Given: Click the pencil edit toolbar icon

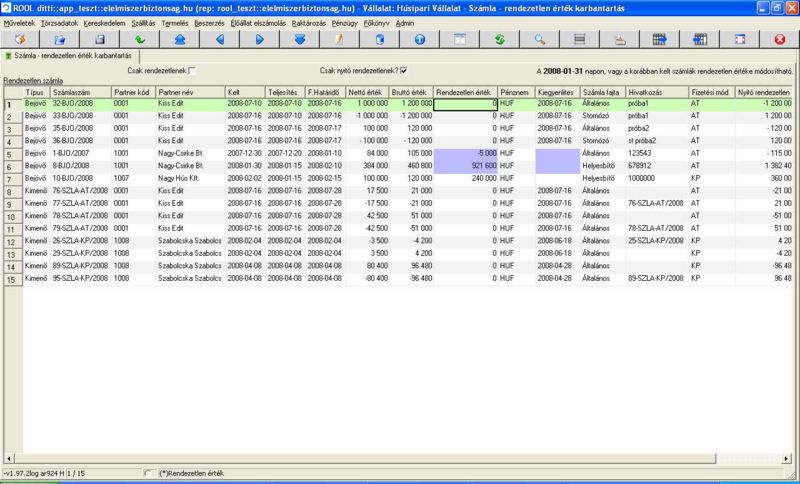Looking at the screenshot, I should tap(339, 39).
